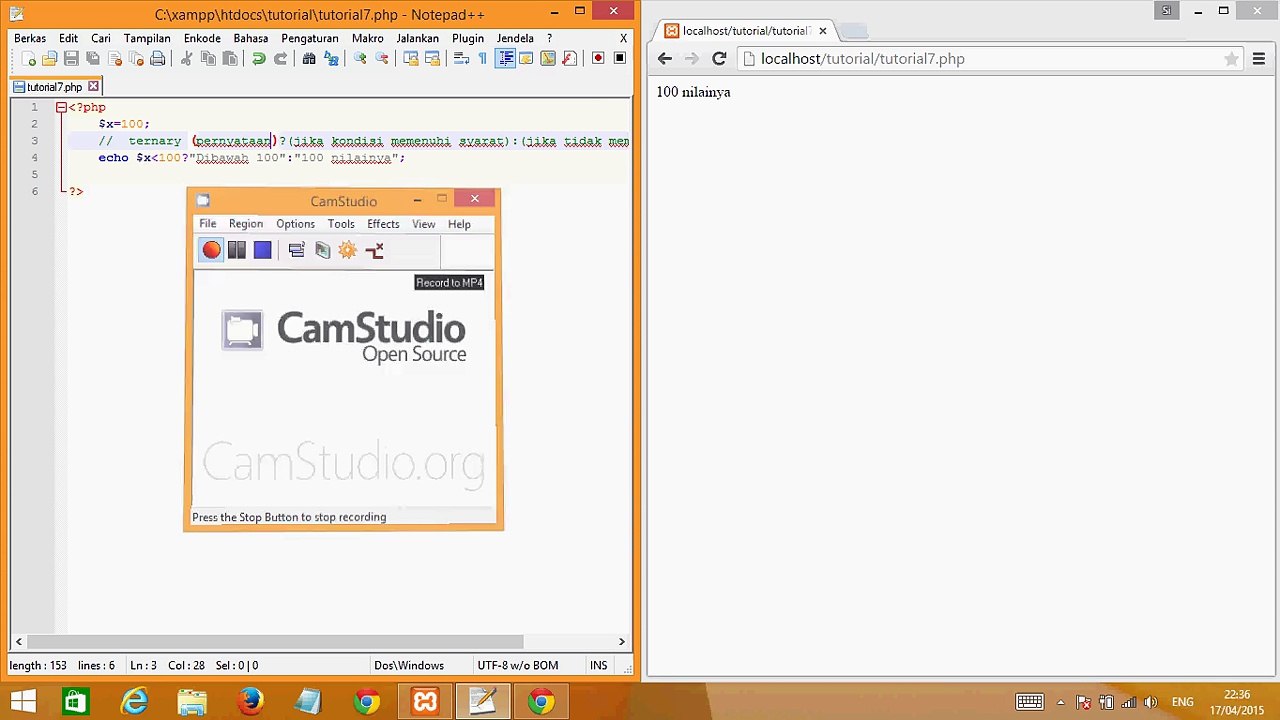The width and height of the screenshot is (1280, 720).
Task: Open the Region menu in CamStudio
Action: [x=246, y=224]
